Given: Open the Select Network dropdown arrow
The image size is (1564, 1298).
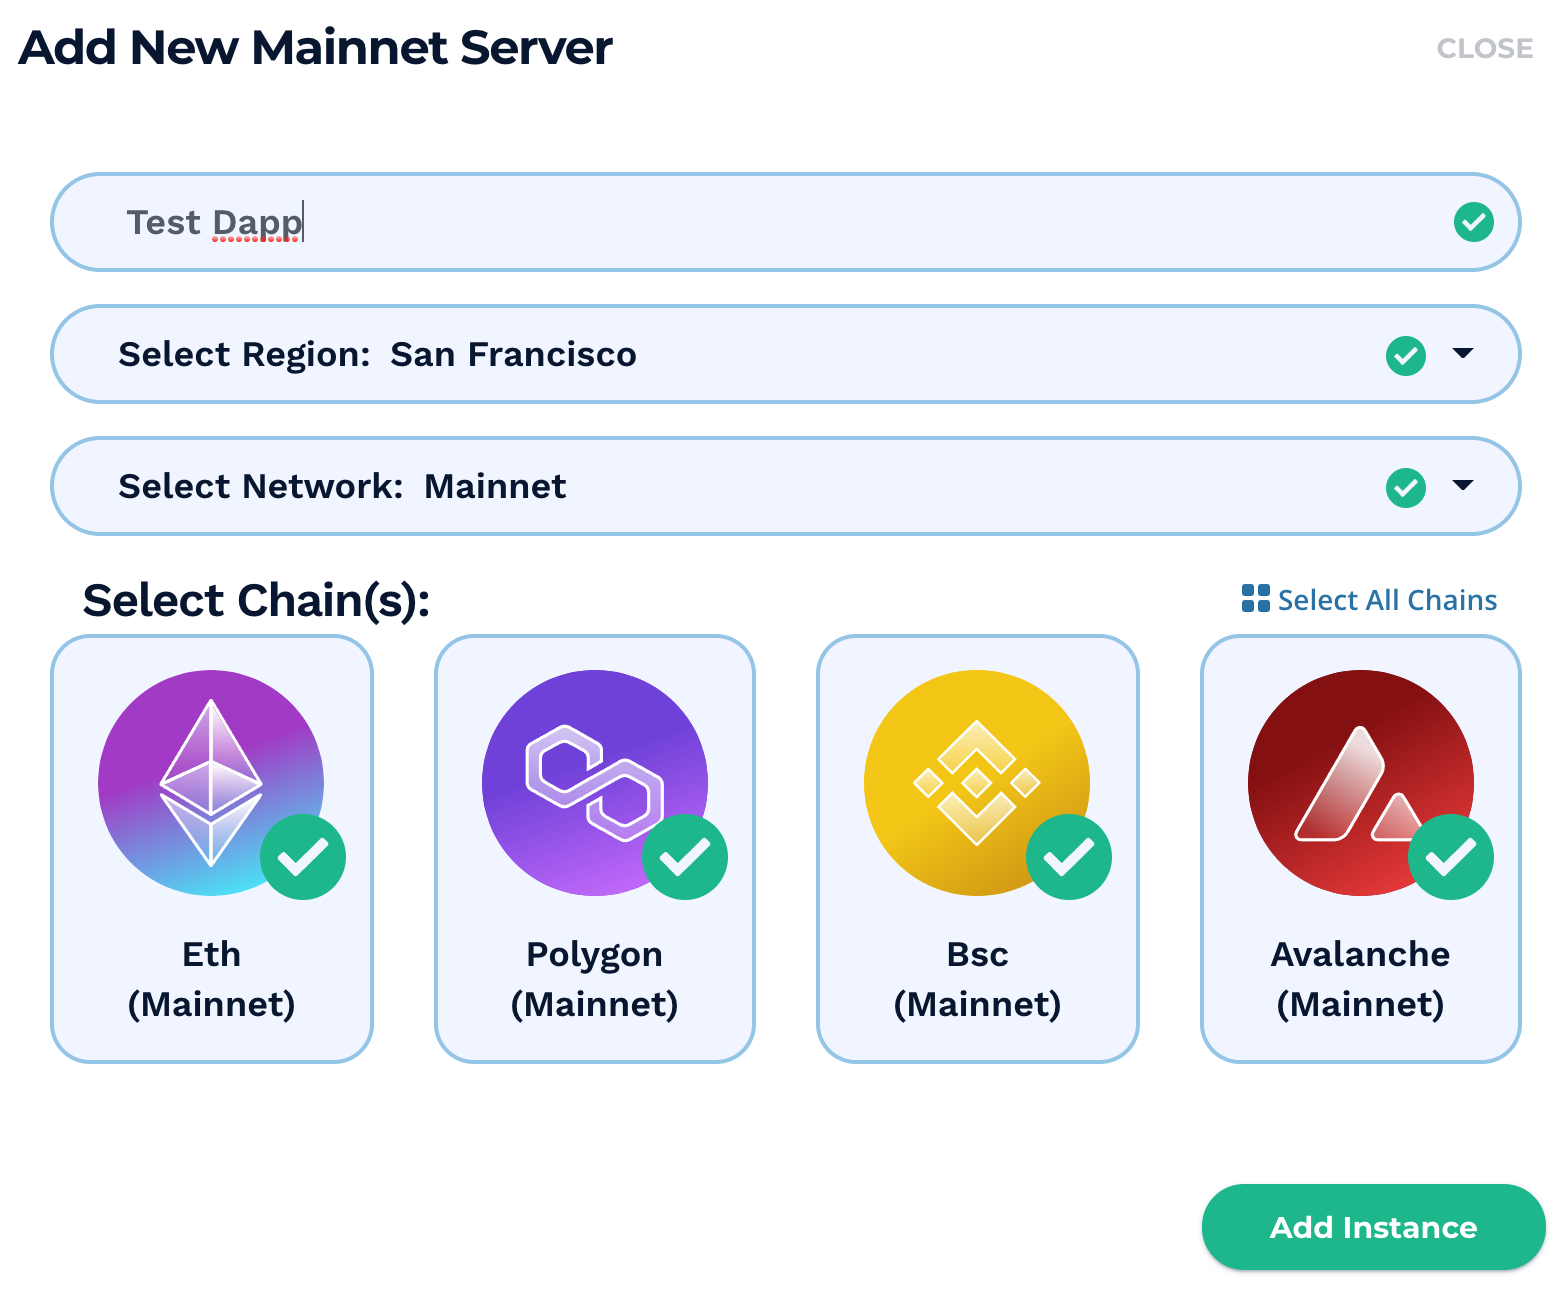Looking at the screenshot, I should (1463, 485).
